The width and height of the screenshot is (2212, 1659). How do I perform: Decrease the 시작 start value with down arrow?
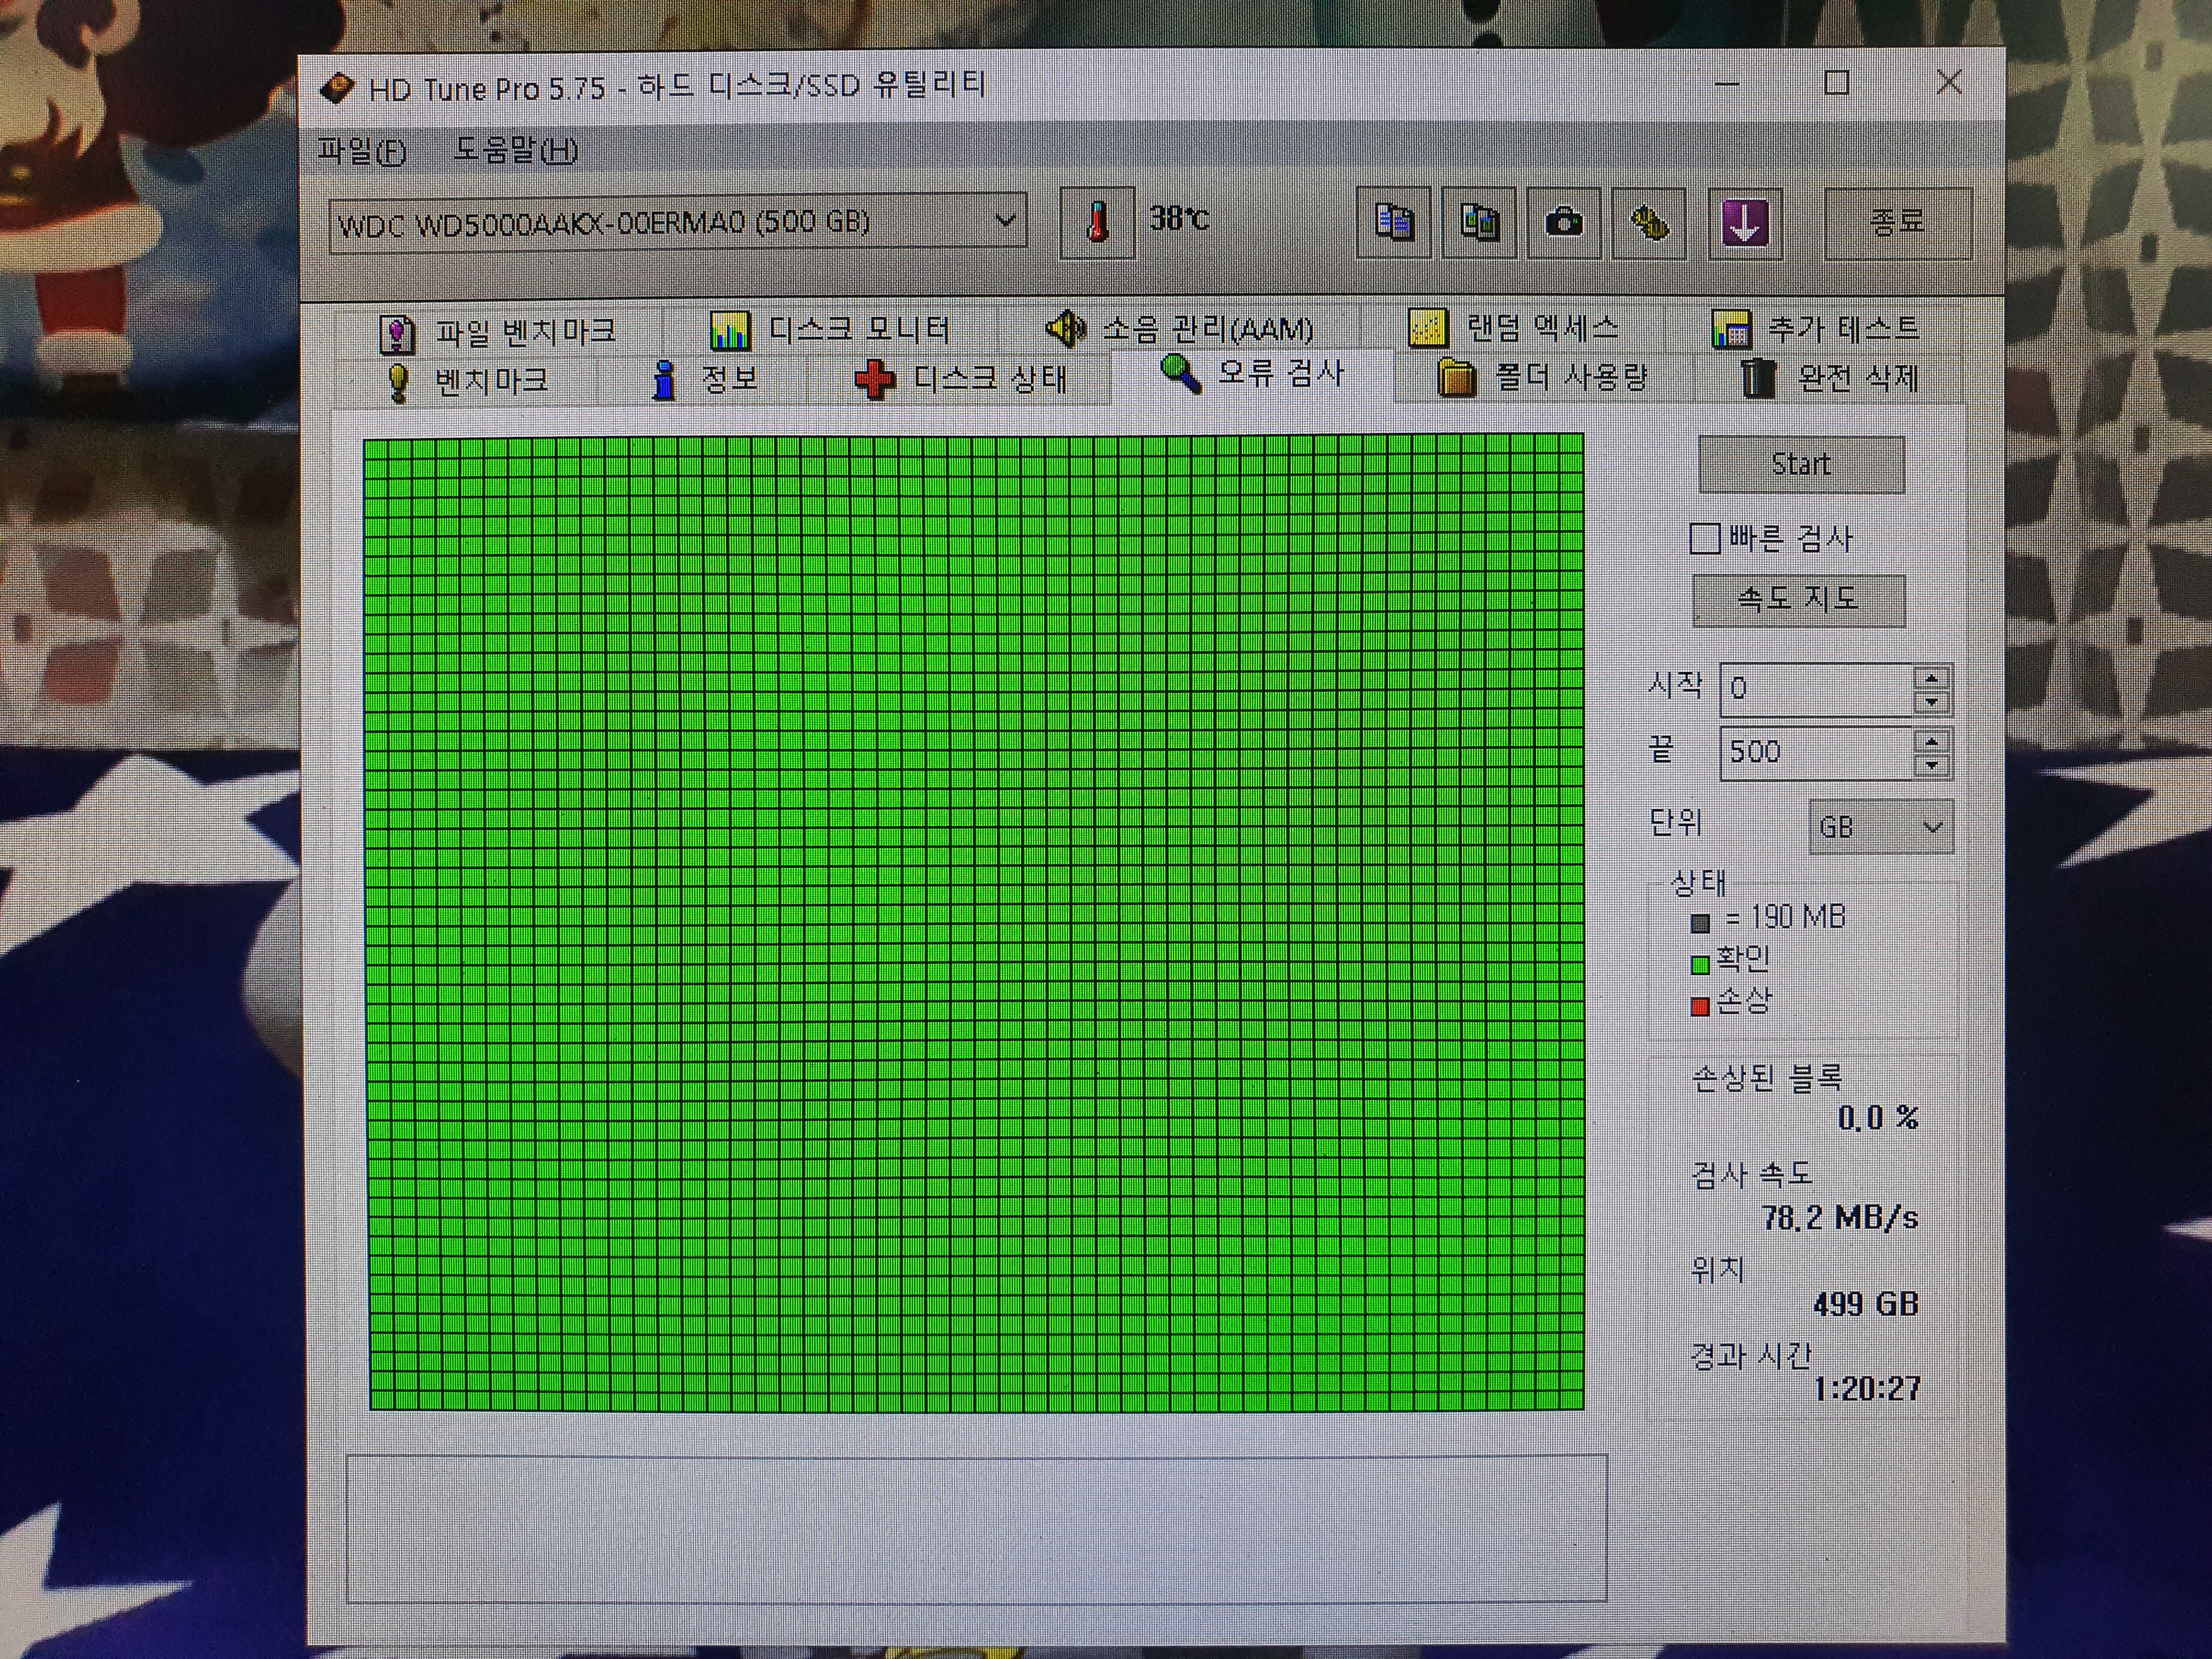(1932, 702)
